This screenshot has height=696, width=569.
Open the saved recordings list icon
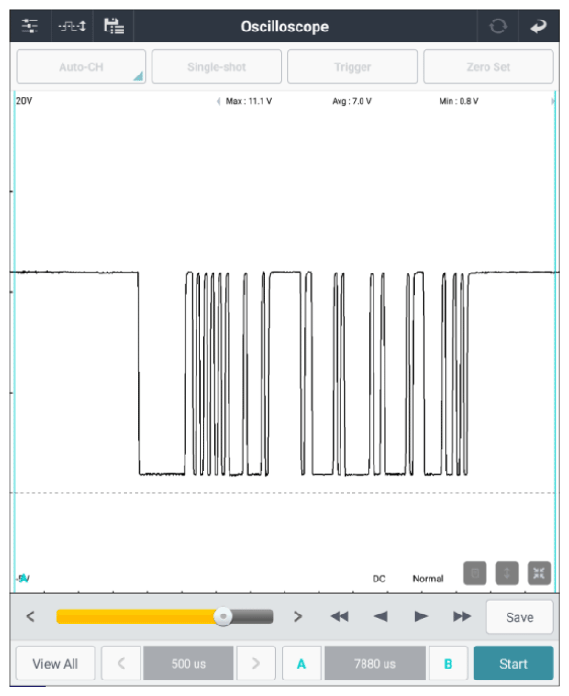coord(114,26)
